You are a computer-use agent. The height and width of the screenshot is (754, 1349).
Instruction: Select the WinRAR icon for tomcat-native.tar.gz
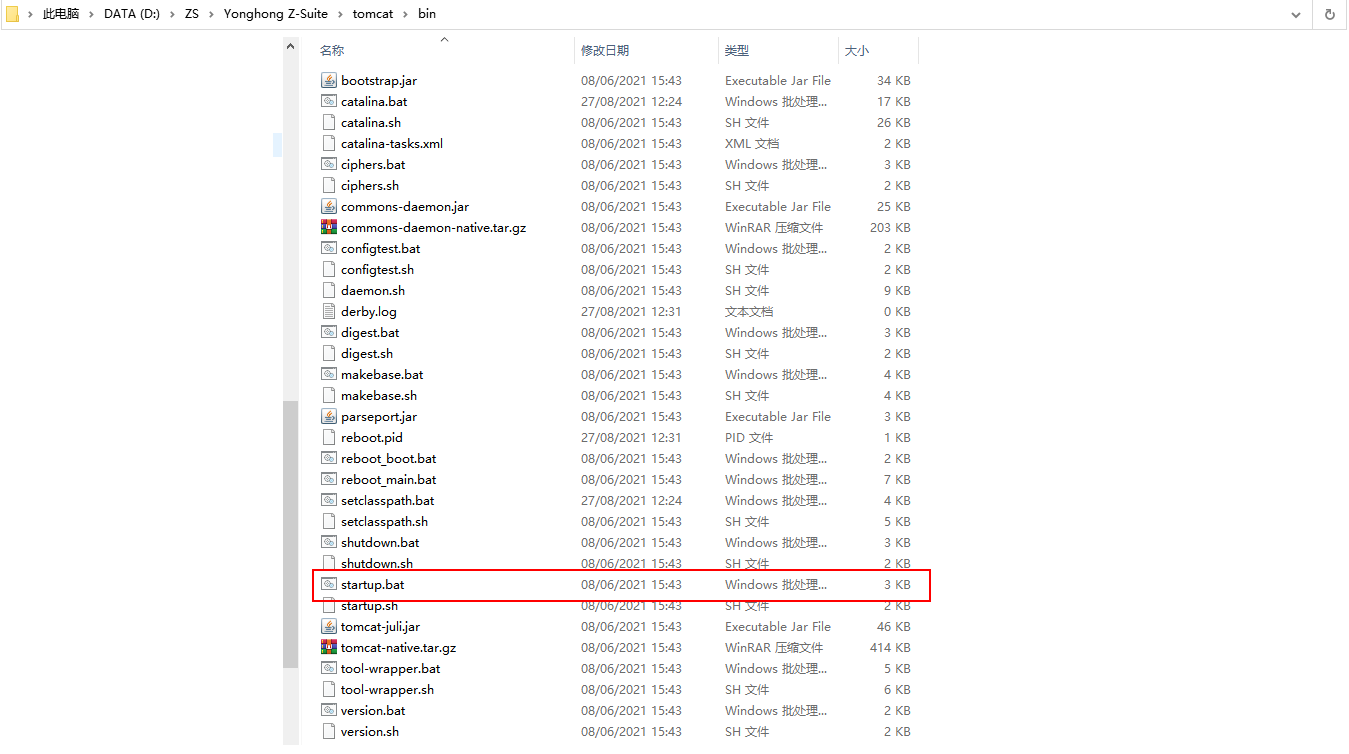[x=329, y=647]
